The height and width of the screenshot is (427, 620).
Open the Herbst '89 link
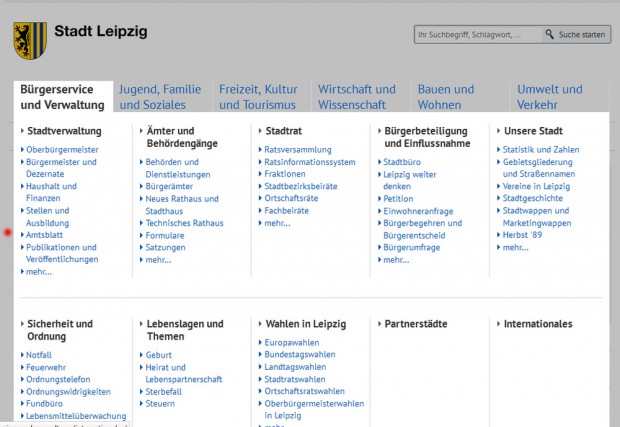(x=522, y=235)
